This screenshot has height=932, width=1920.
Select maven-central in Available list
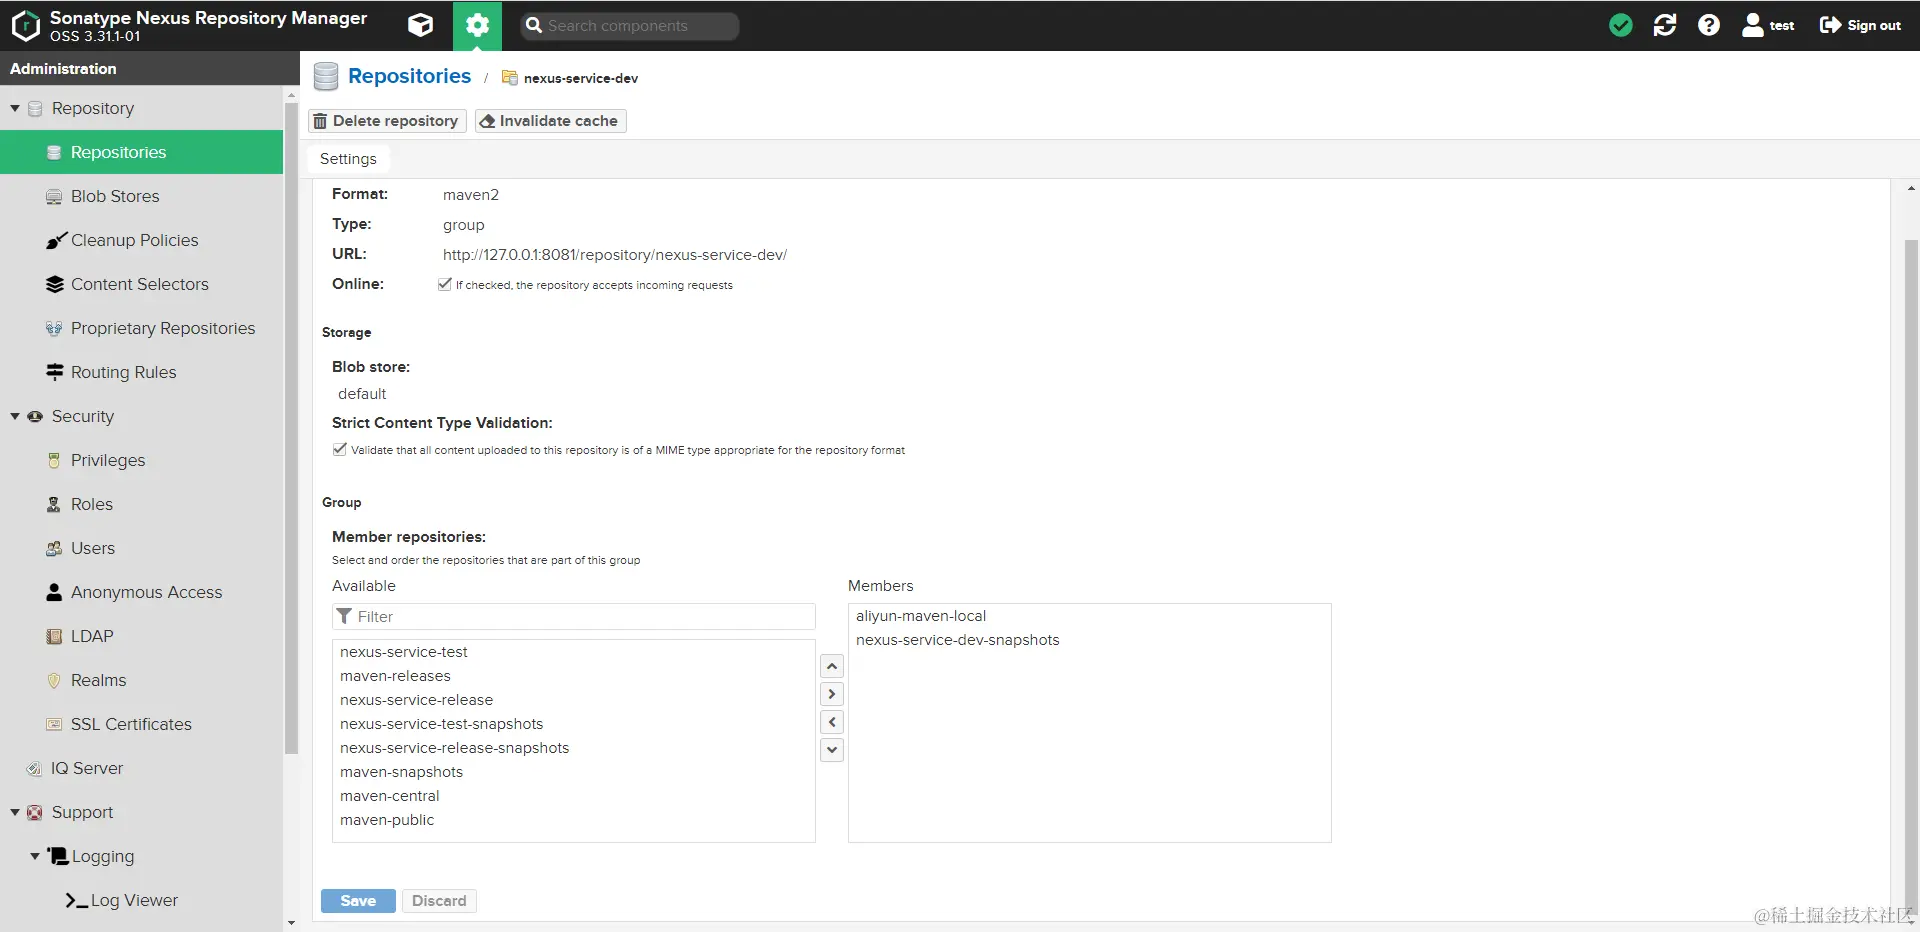574,796
